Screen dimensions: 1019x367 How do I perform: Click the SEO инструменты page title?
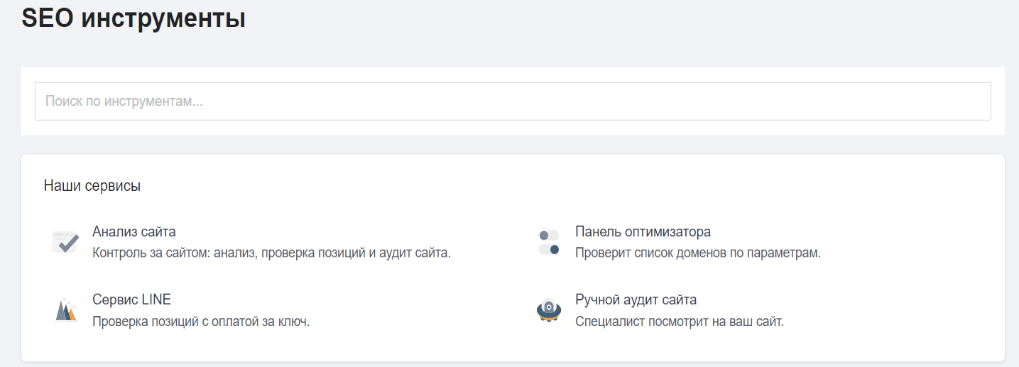pos(134,18)
